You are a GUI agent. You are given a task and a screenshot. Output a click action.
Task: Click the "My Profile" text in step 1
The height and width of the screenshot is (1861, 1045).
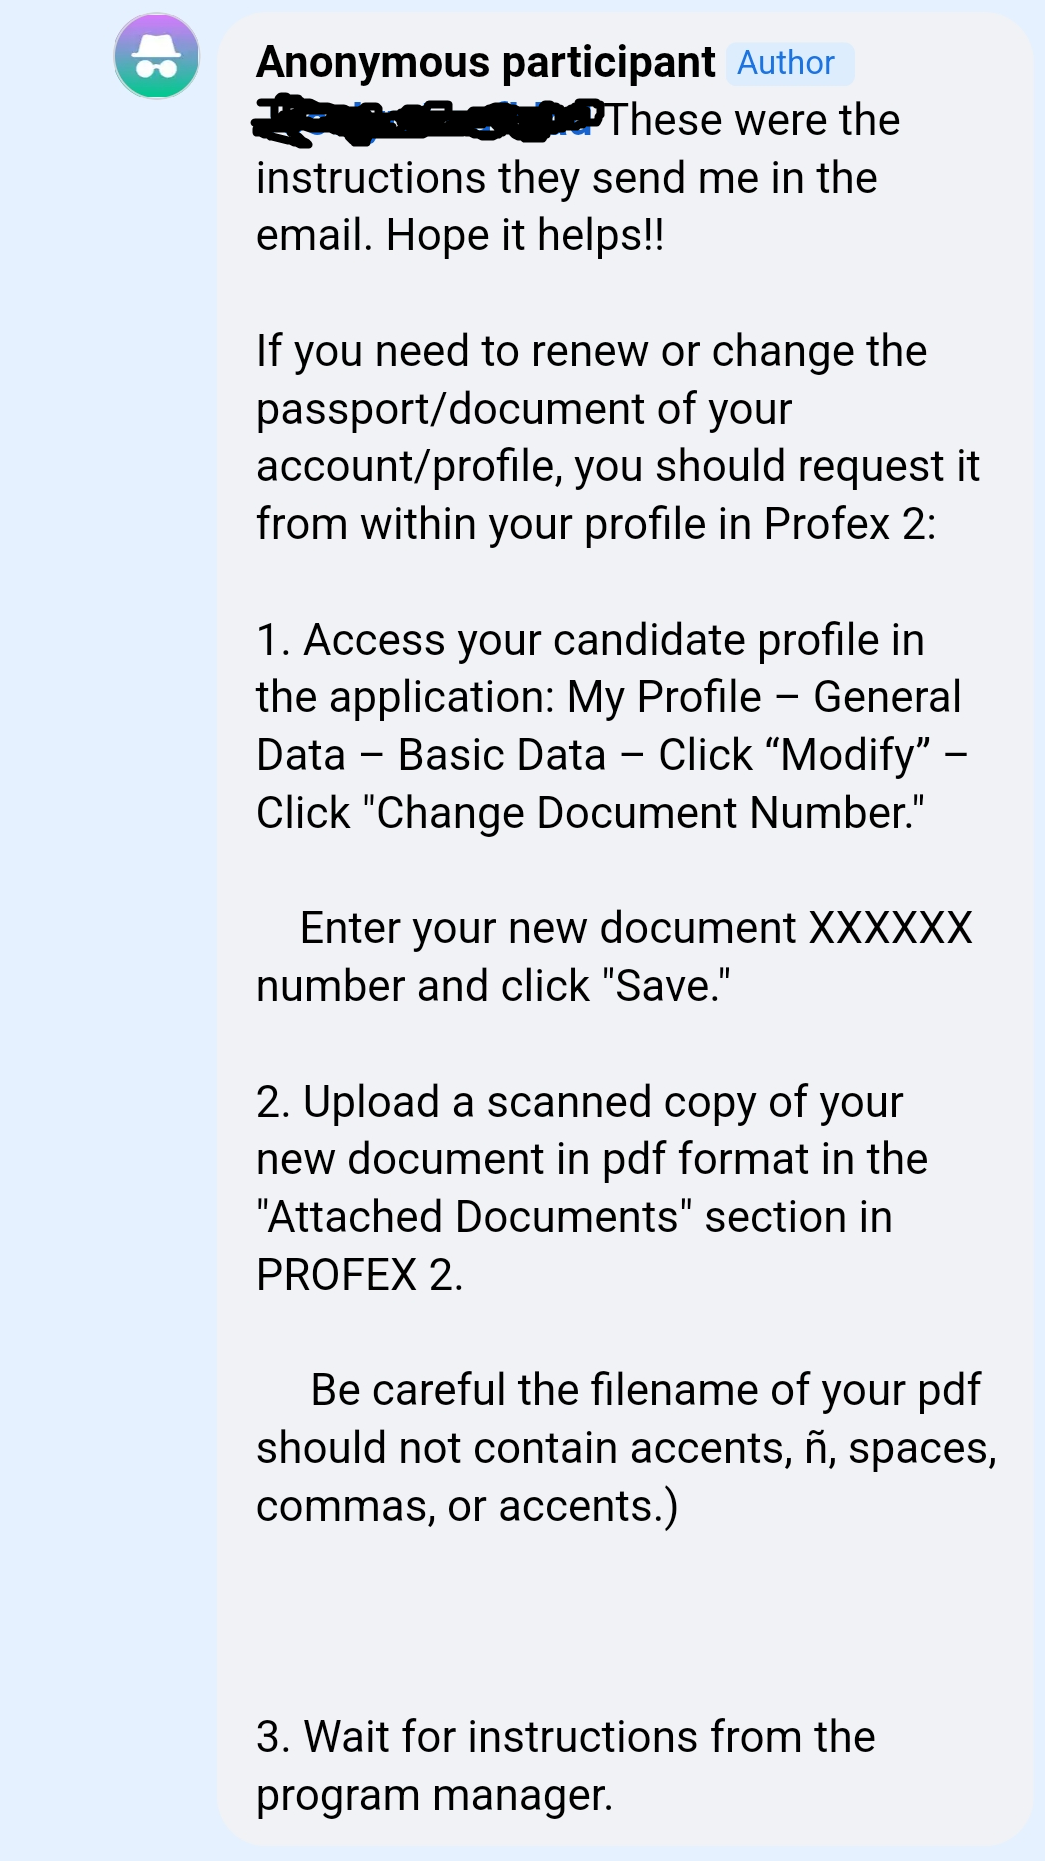pyautogui.click(x=664, y=697)
